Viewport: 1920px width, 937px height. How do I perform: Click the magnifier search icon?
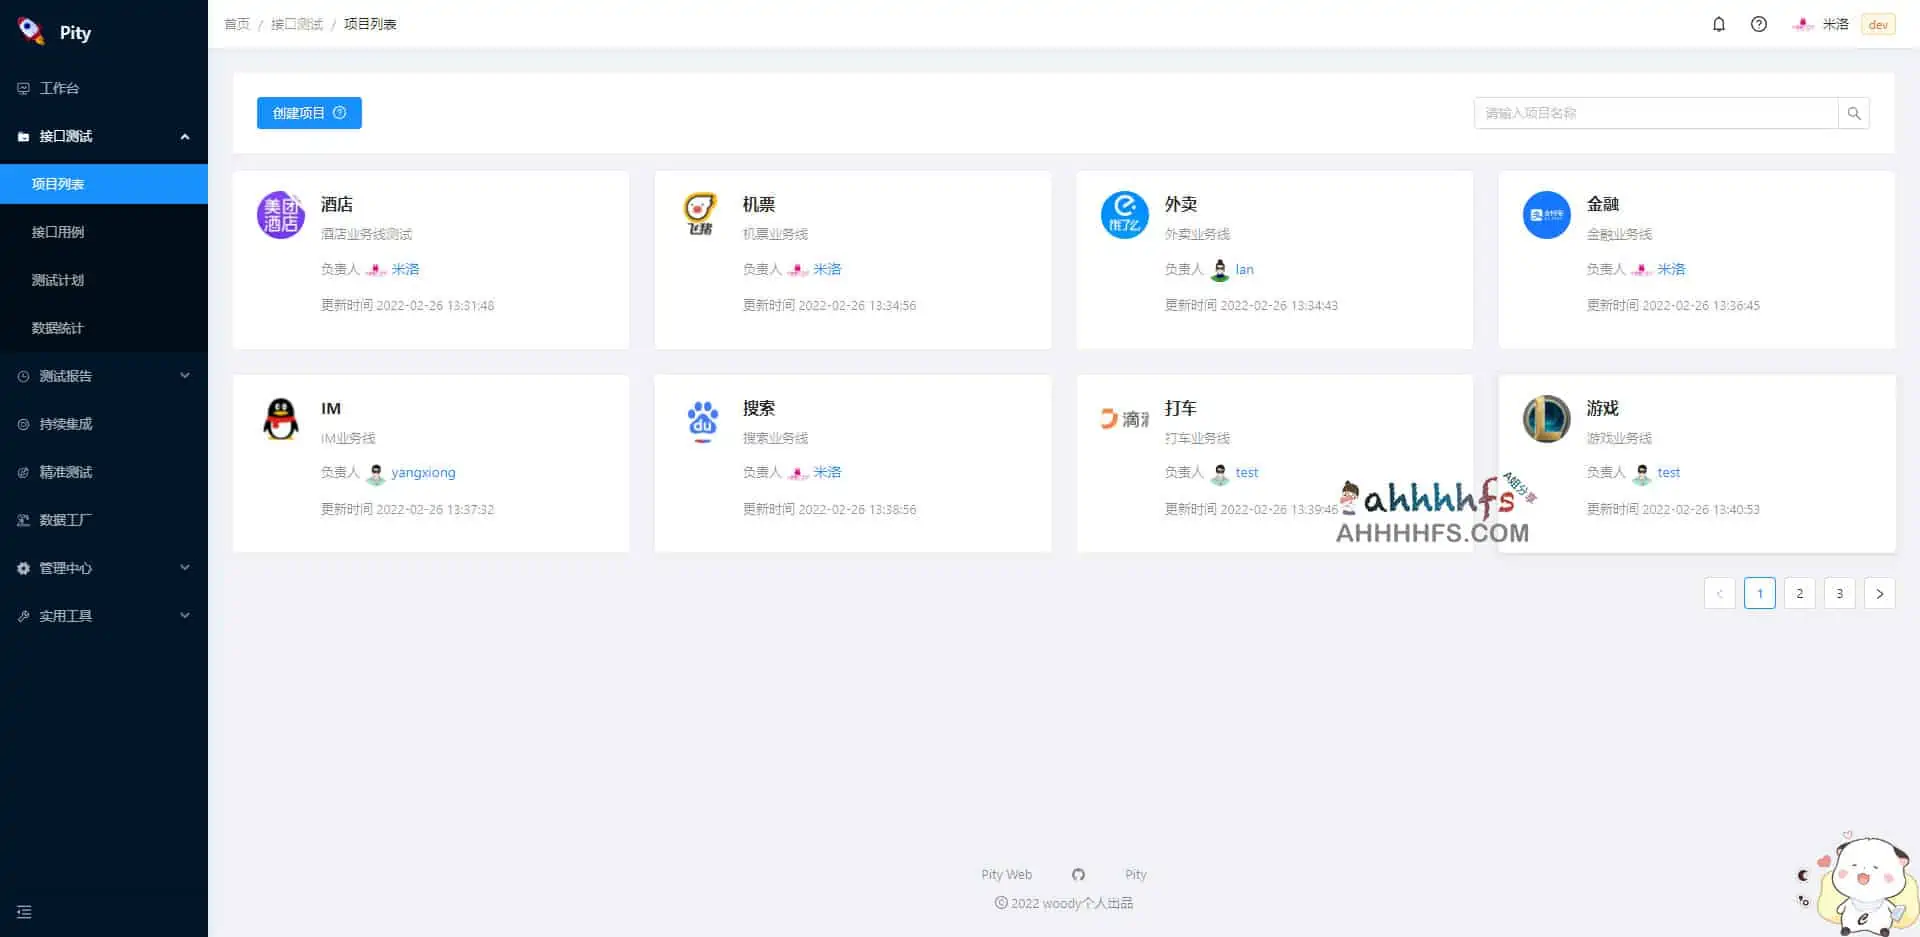1855,113
